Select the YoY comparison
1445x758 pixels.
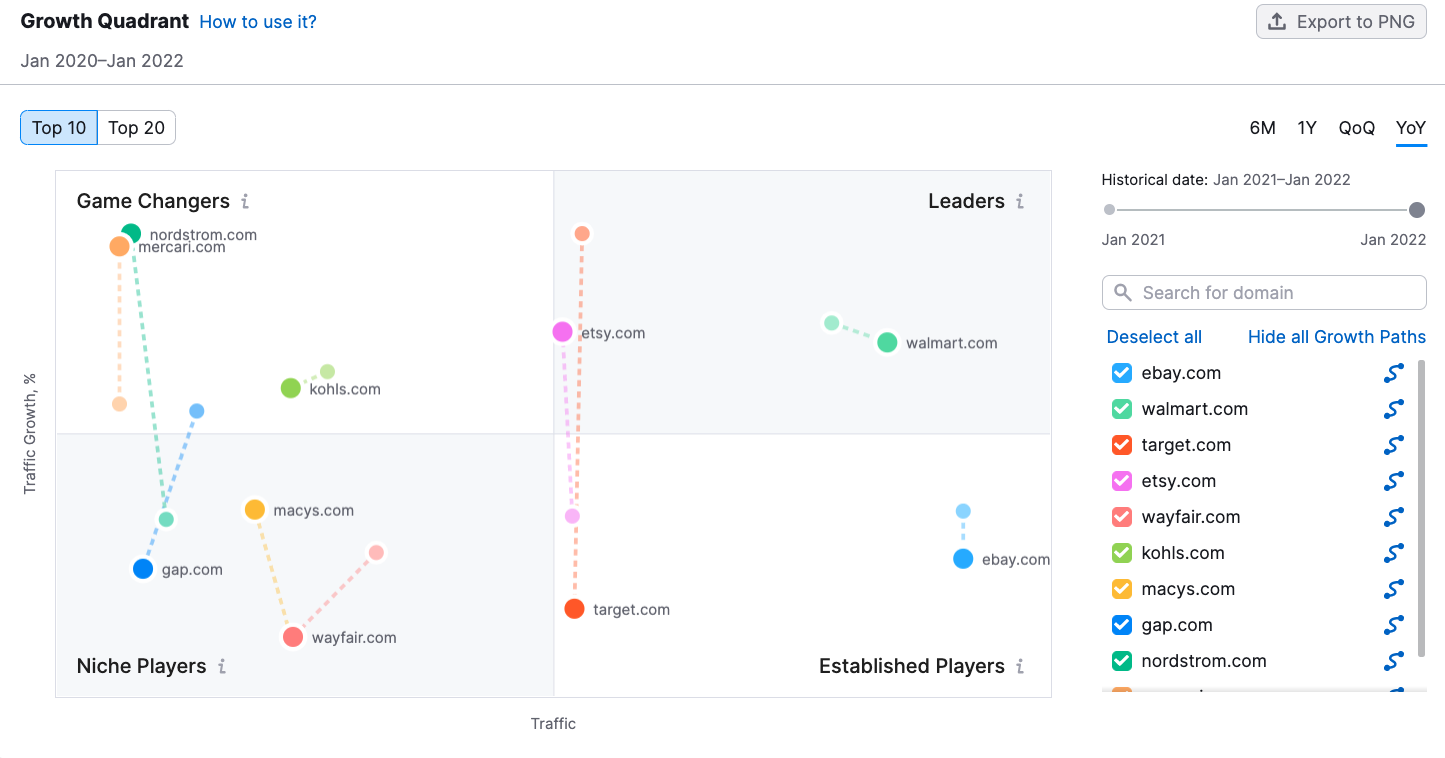[x=1411, y=128]
